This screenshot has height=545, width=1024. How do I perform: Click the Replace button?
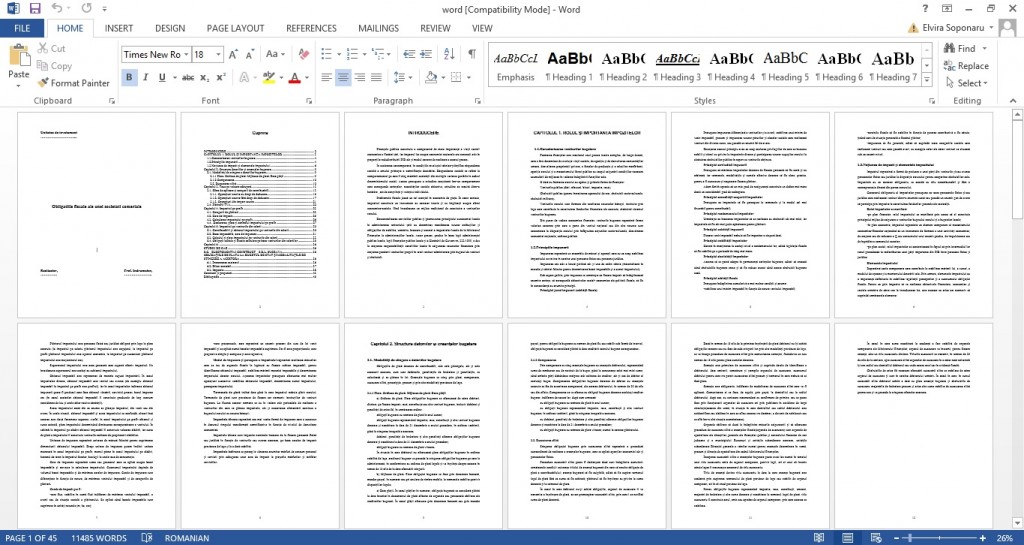tap(965, 66)
